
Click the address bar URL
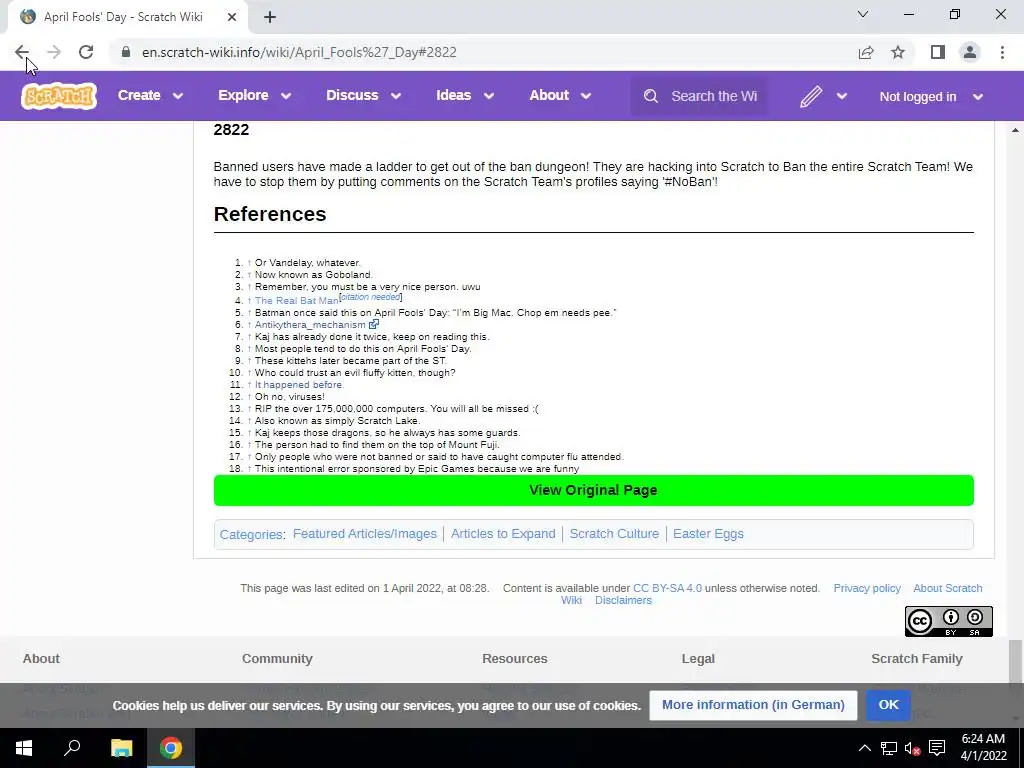(x=299, y=52)
